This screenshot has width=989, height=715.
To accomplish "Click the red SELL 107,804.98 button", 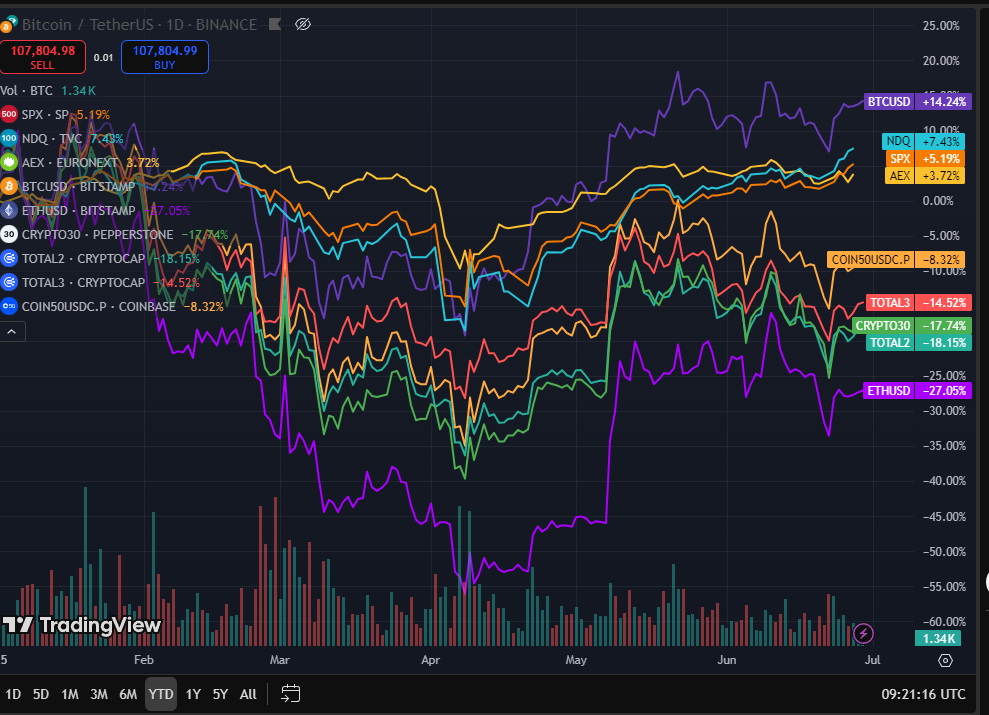I will (43, 57).
